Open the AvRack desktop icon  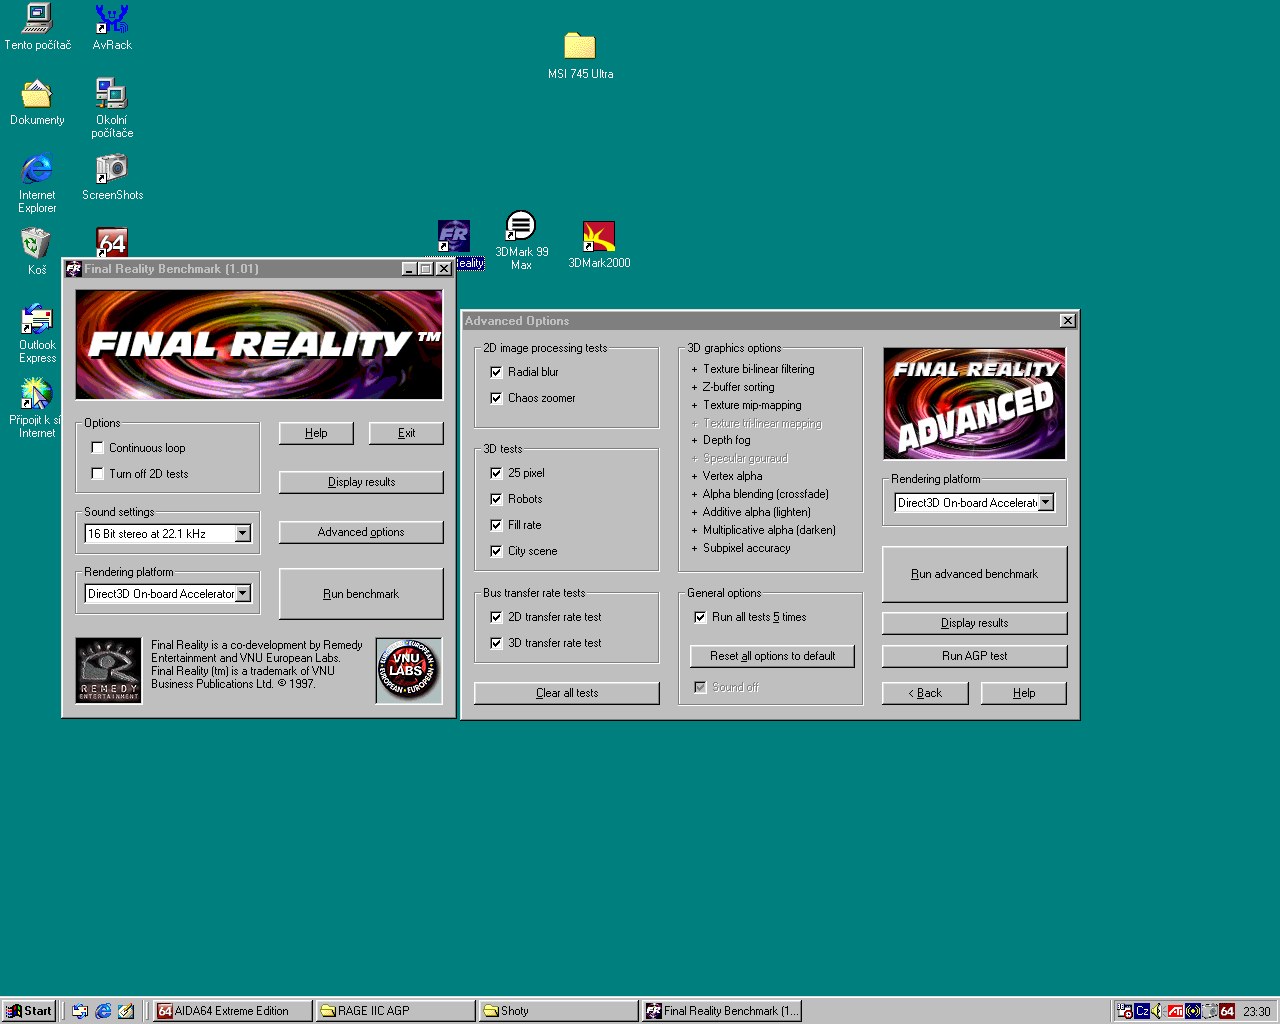pos(112,20)
